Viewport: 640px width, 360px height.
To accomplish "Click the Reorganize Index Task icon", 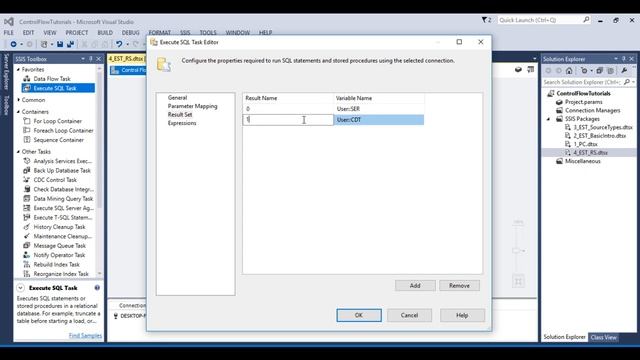I will pyautogui.click(x=27, y=273).
